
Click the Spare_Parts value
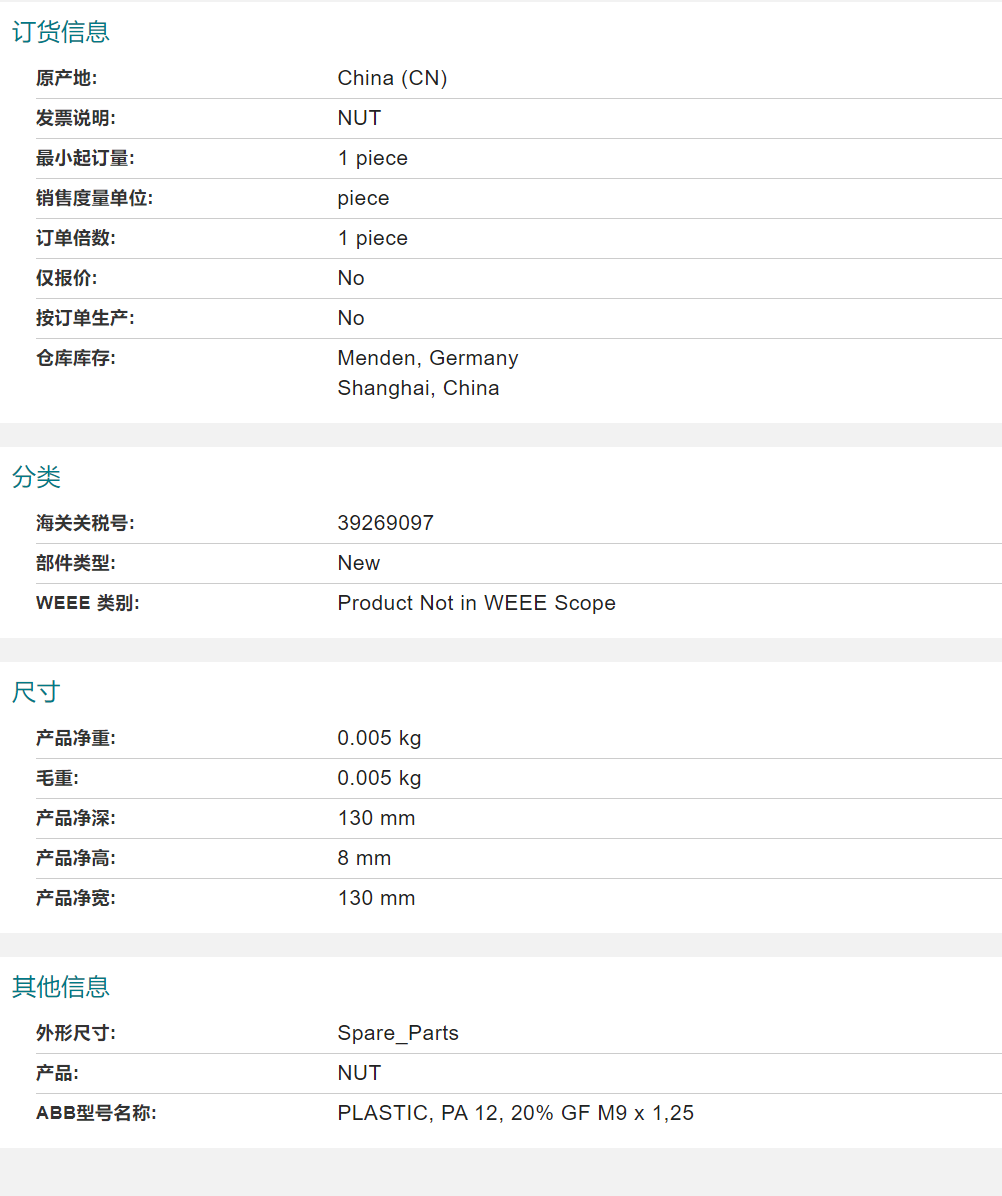pos(398,1033)
